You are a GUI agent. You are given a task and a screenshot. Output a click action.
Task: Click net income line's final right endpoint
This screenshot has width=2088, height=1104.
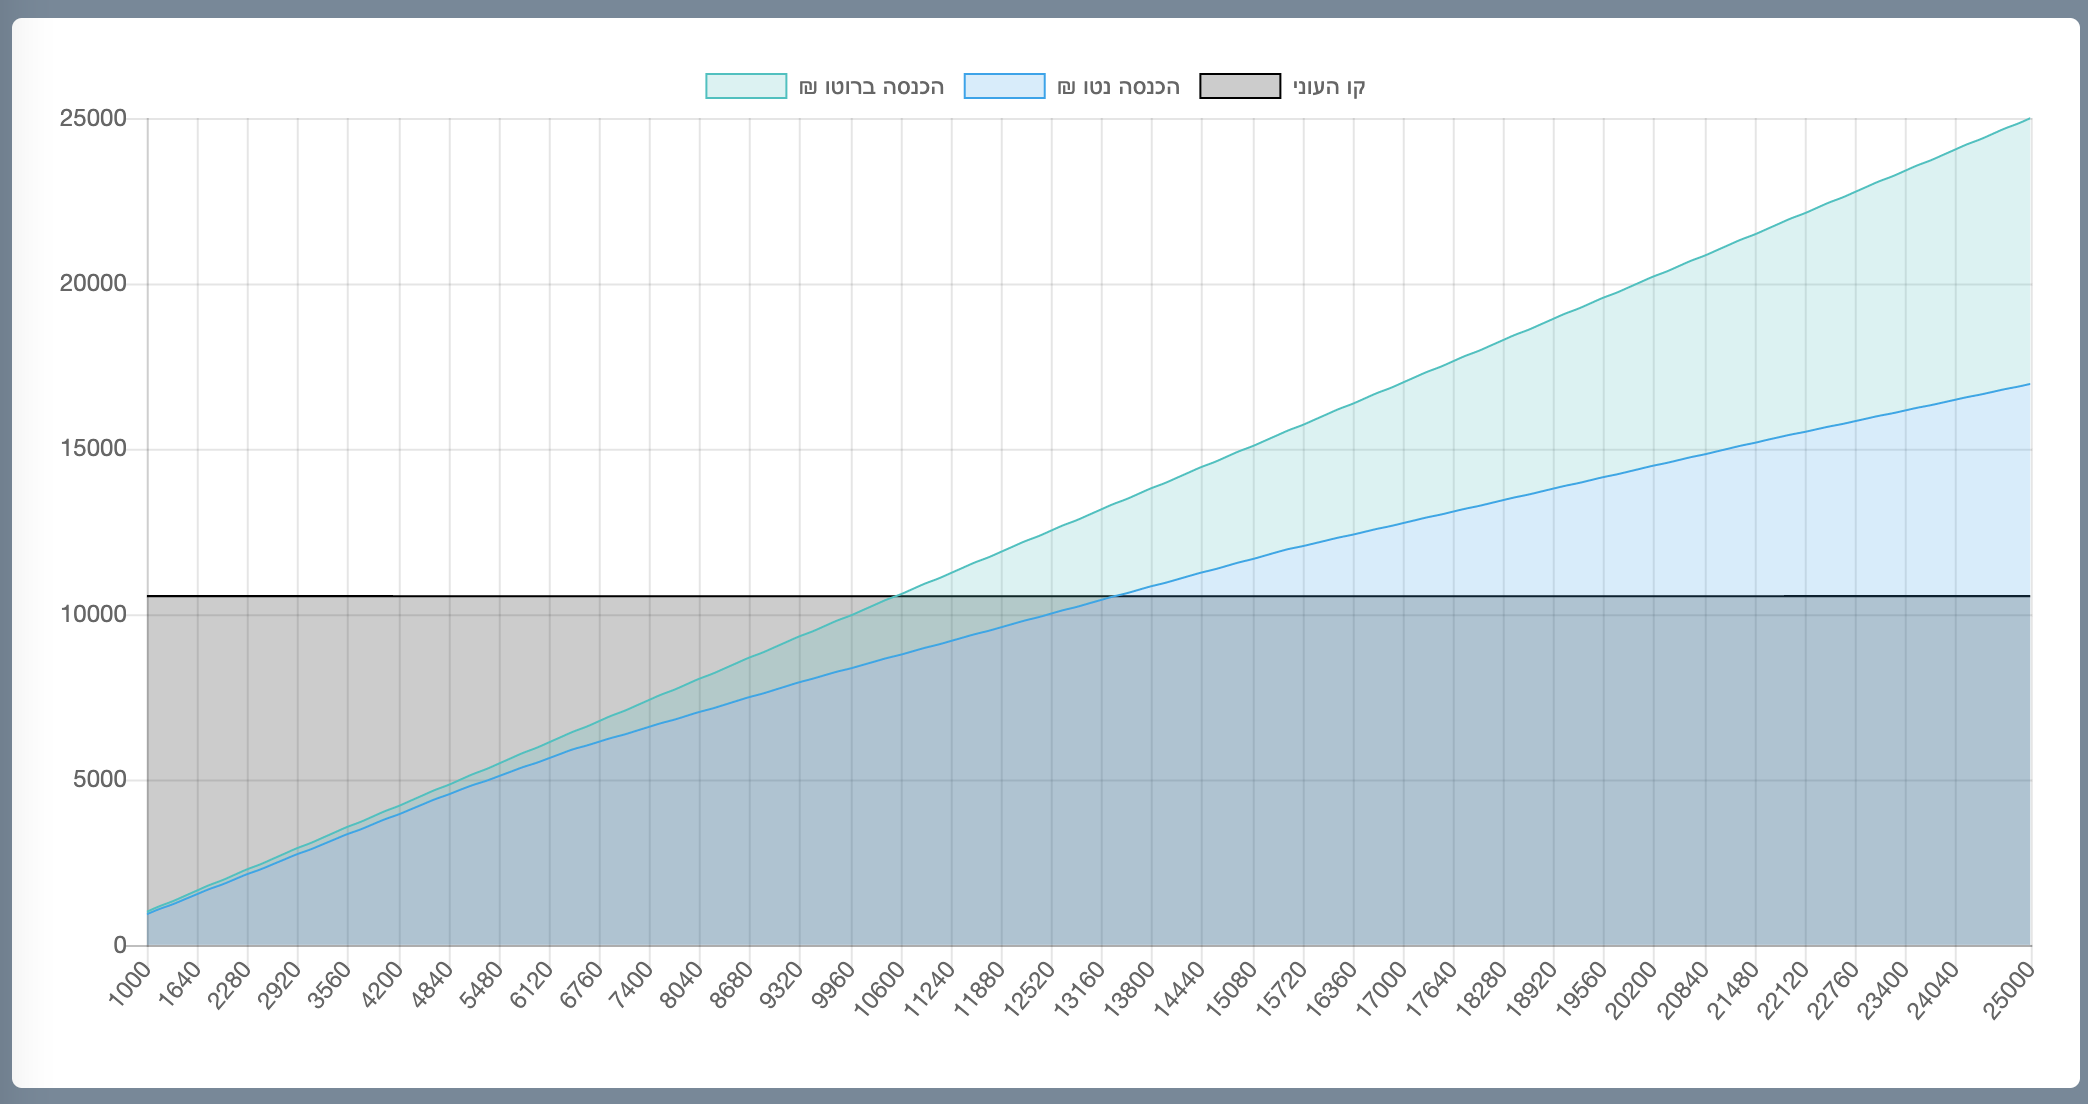[x=2030, y=384]
